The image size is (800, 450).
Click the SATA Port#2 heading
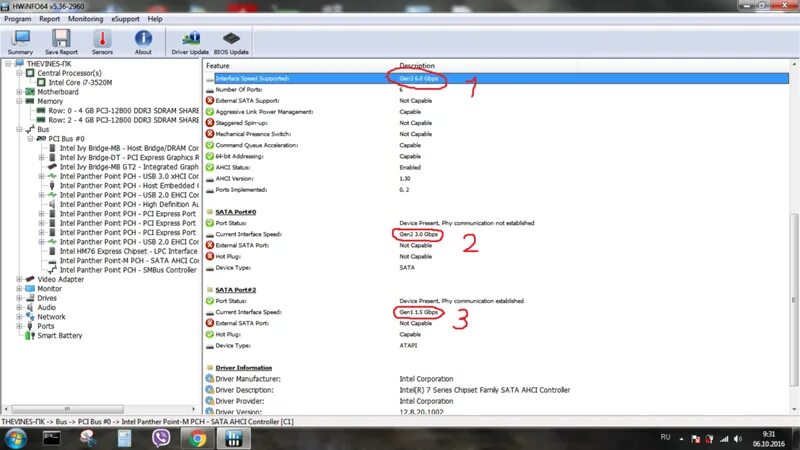(x=236, y=290)
